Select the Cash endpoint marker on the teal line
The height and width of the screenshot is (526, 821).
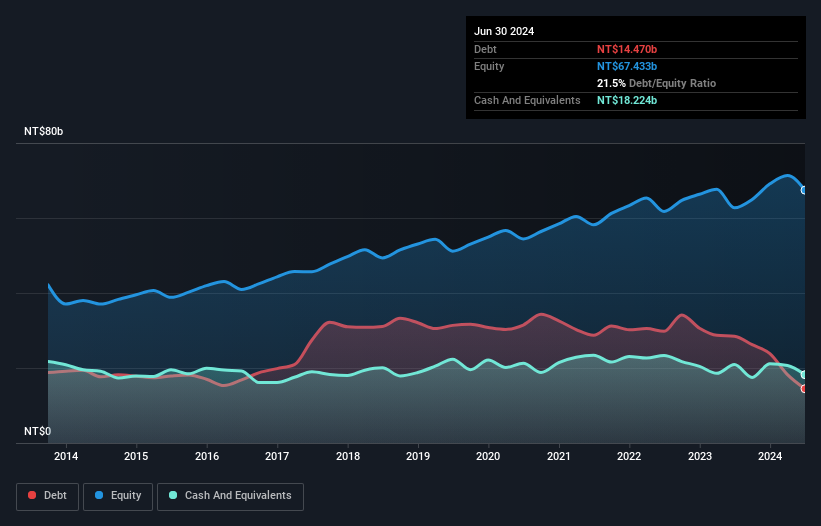[804, 375]
